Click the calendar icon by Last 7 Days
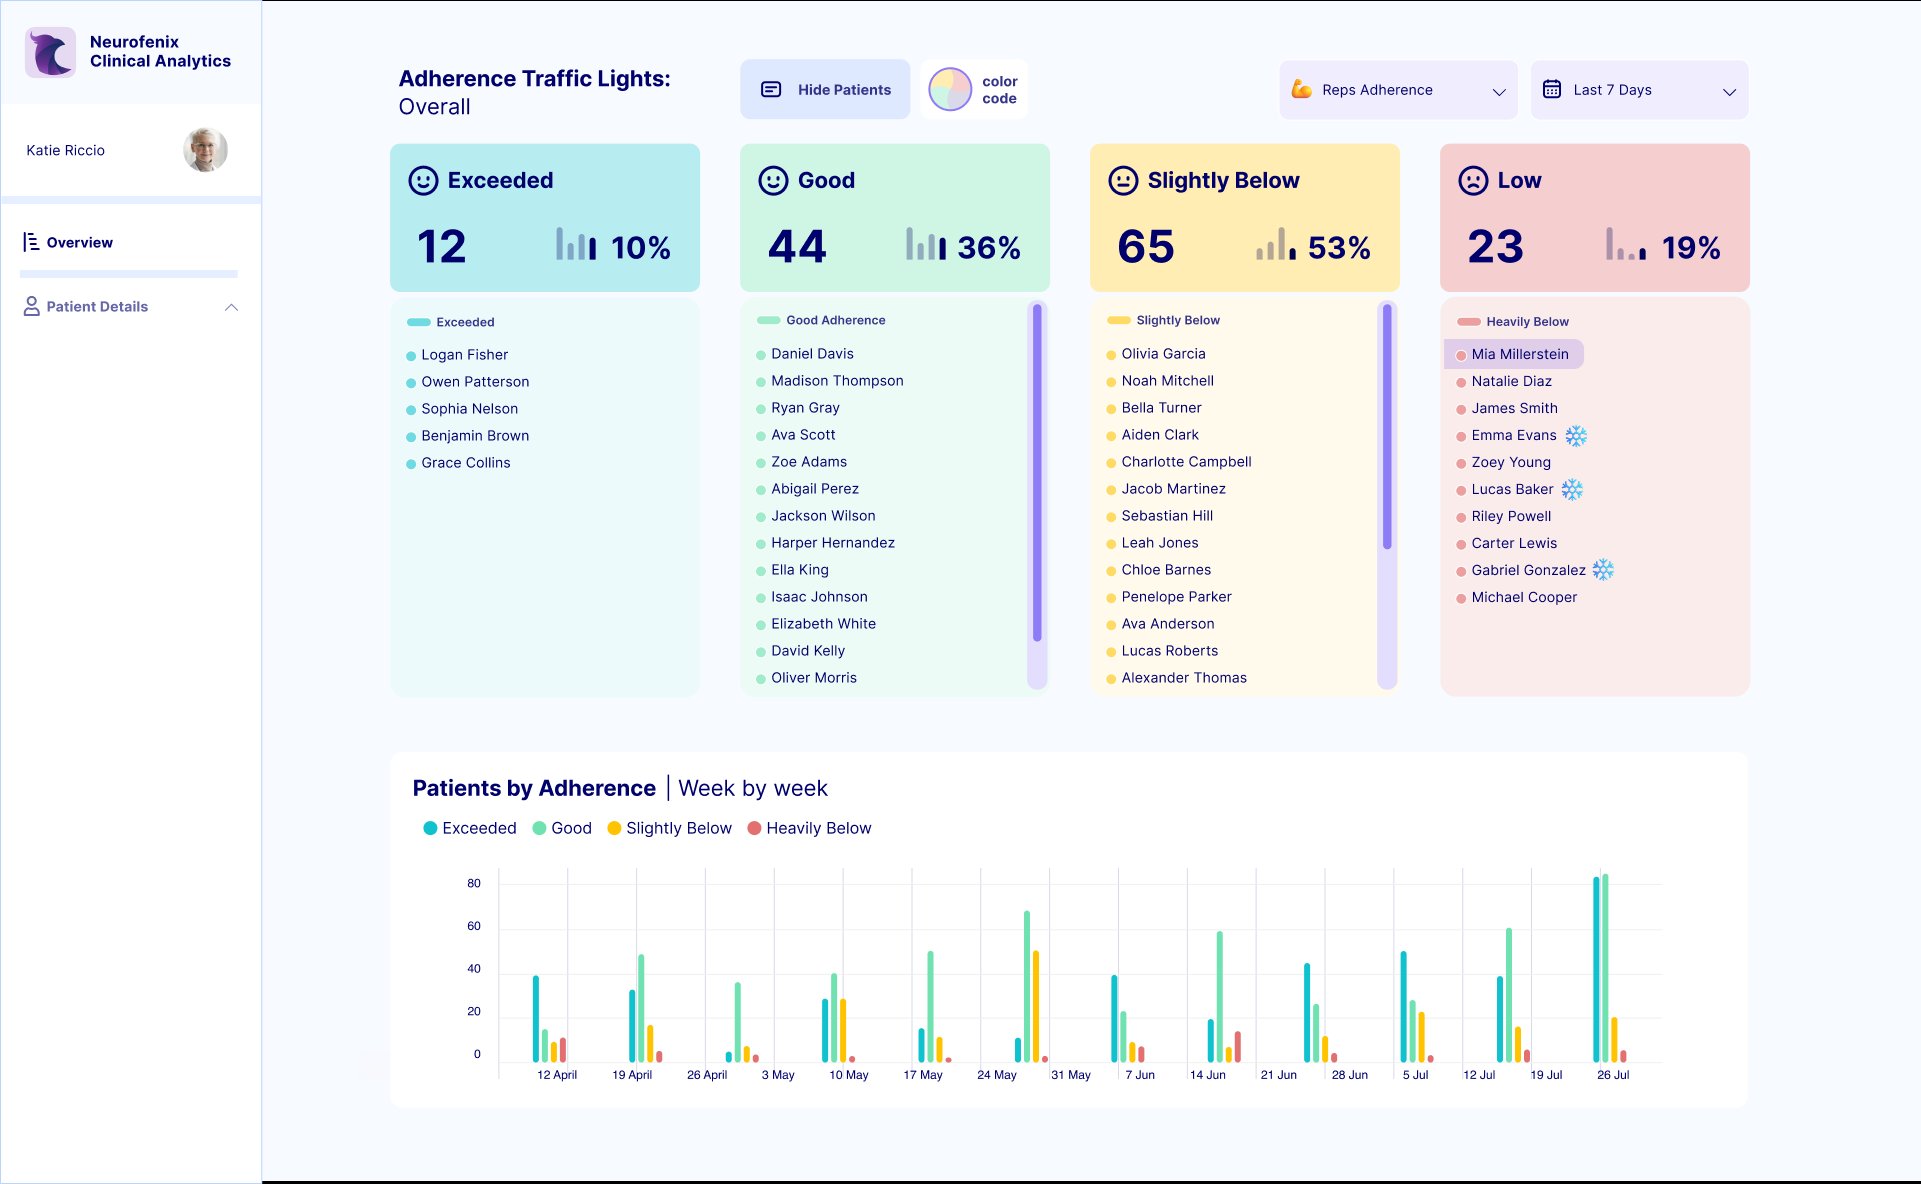This screenshot has width=1921, height=1184. point(1552,89)
